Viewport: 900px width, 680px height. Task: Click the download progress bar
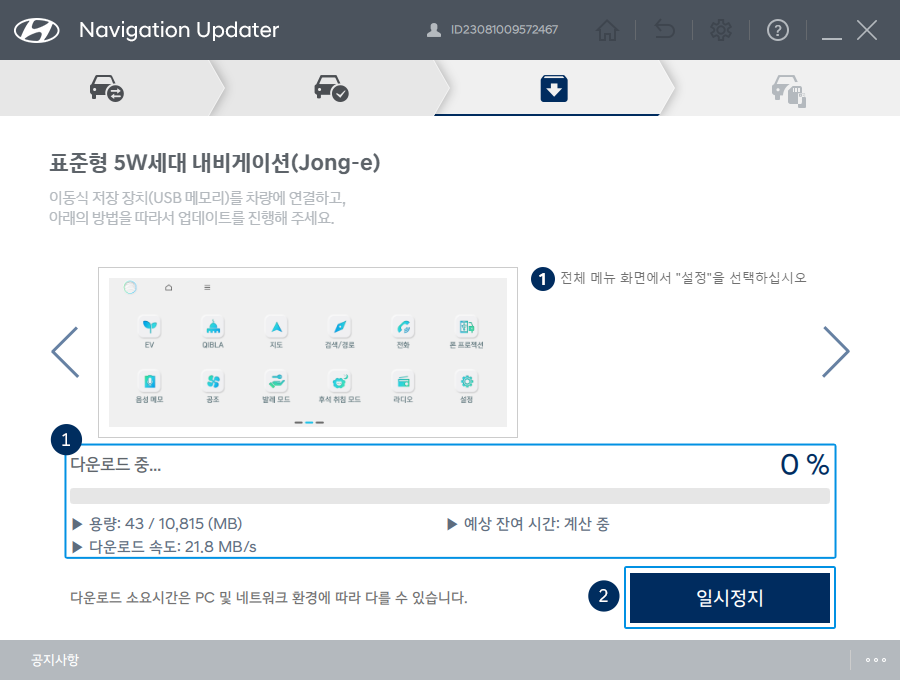[449, 496]
